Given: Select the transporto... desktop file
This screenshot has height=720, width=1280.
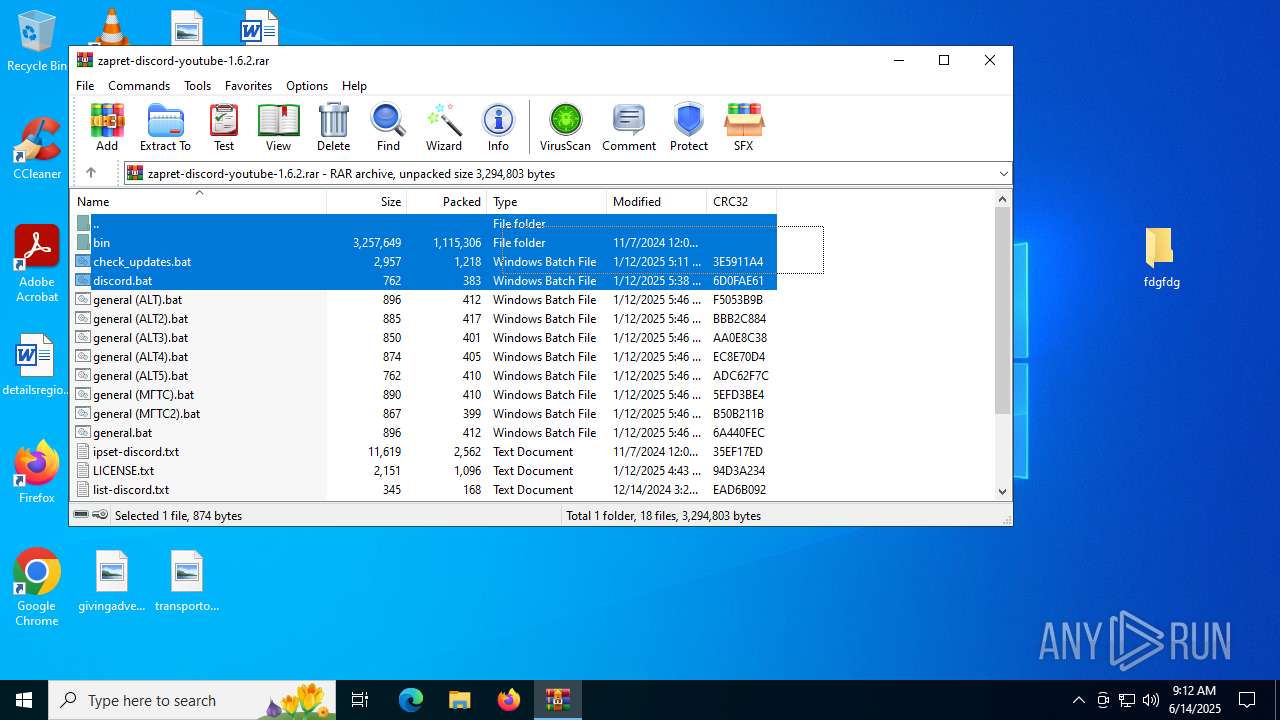Looking at the screenshot, I should point(187,581).
